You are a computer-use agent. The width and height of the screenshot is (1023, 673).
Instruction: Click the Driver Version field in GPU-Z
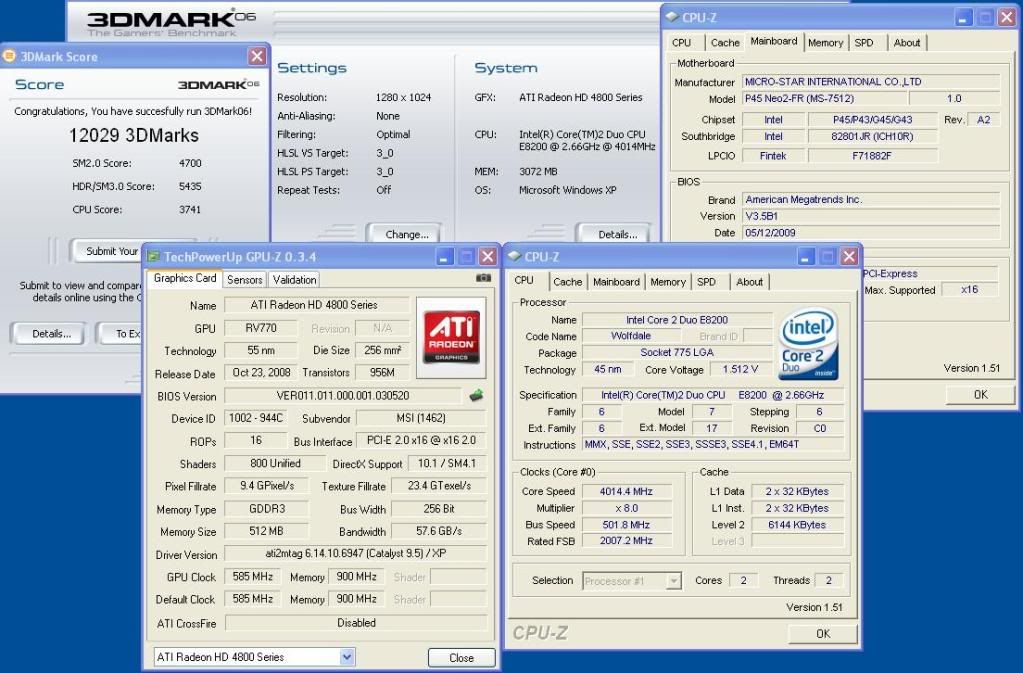coord(356,553)
